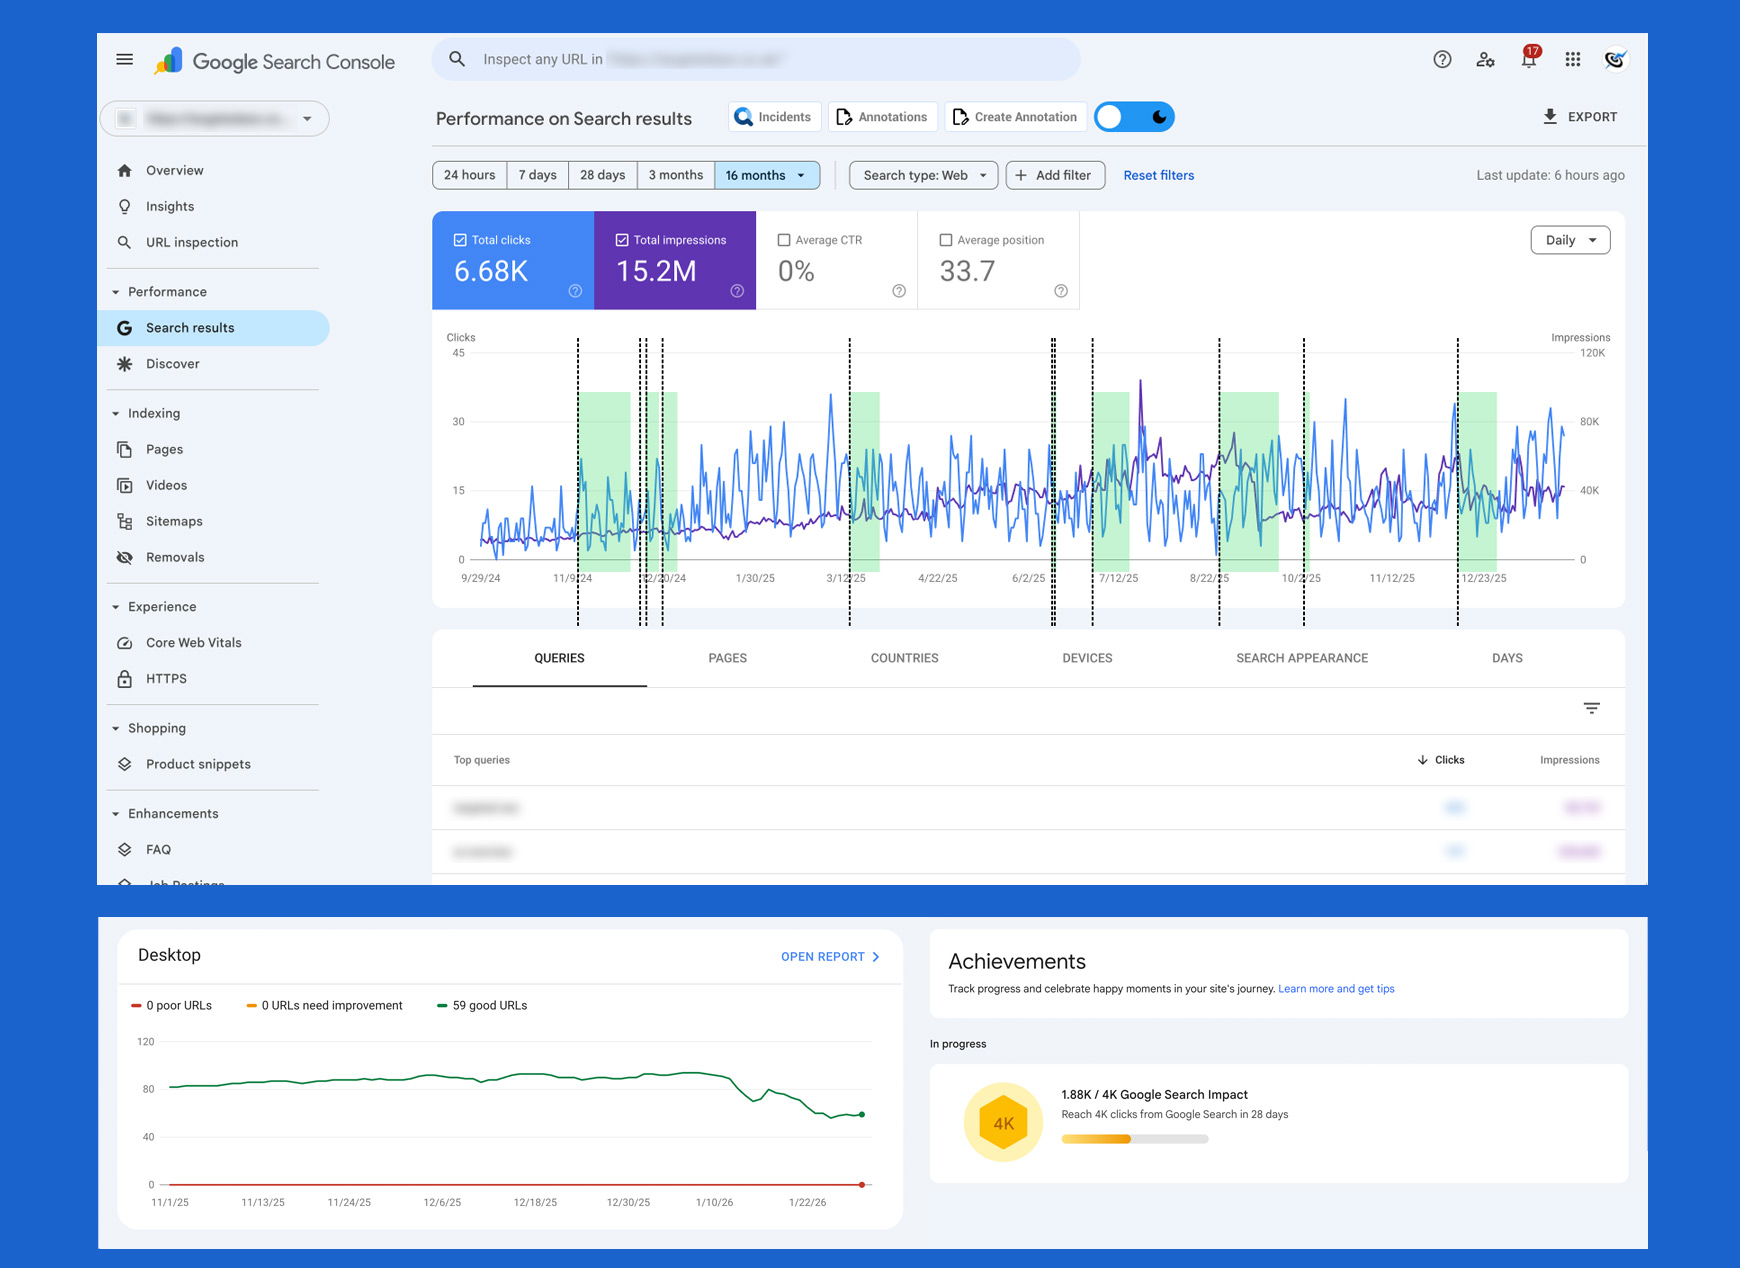Click the Add filter button
Image resolution: width=1740 pixels, height=1268 pixels.
[1055, 175]
